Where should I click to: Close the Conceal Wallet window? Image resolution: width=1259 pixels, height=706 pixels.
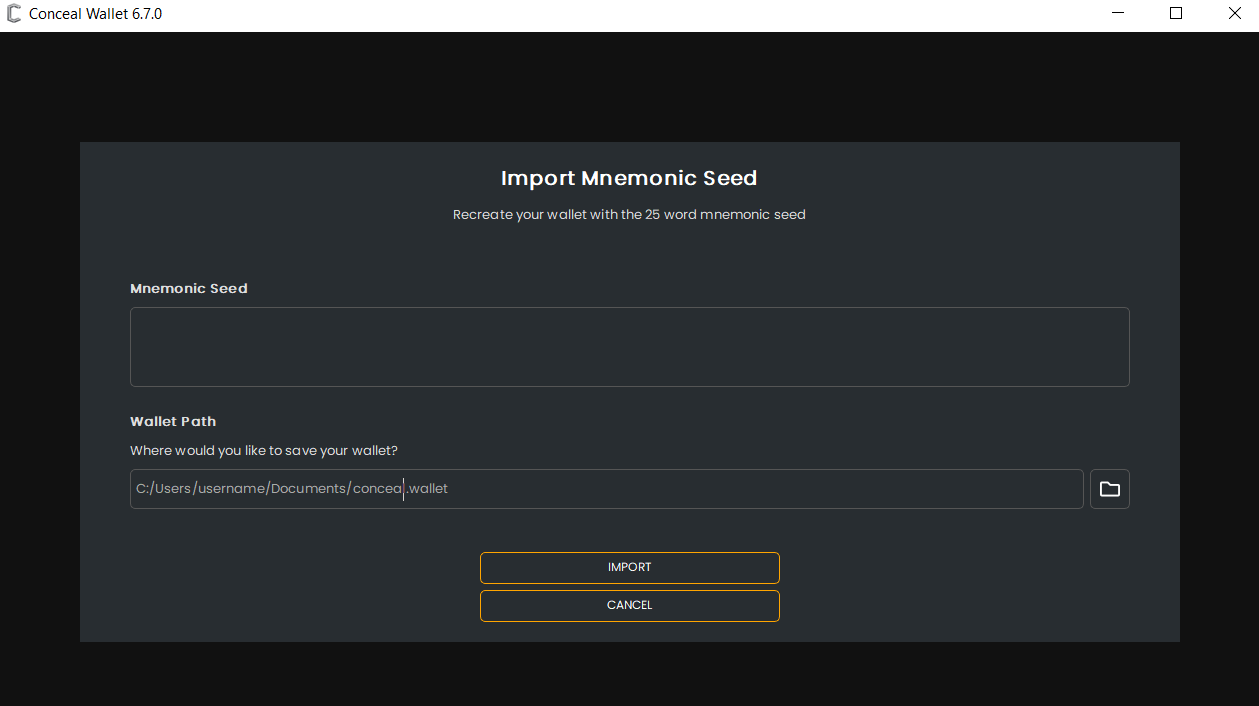pos(1234,14)
